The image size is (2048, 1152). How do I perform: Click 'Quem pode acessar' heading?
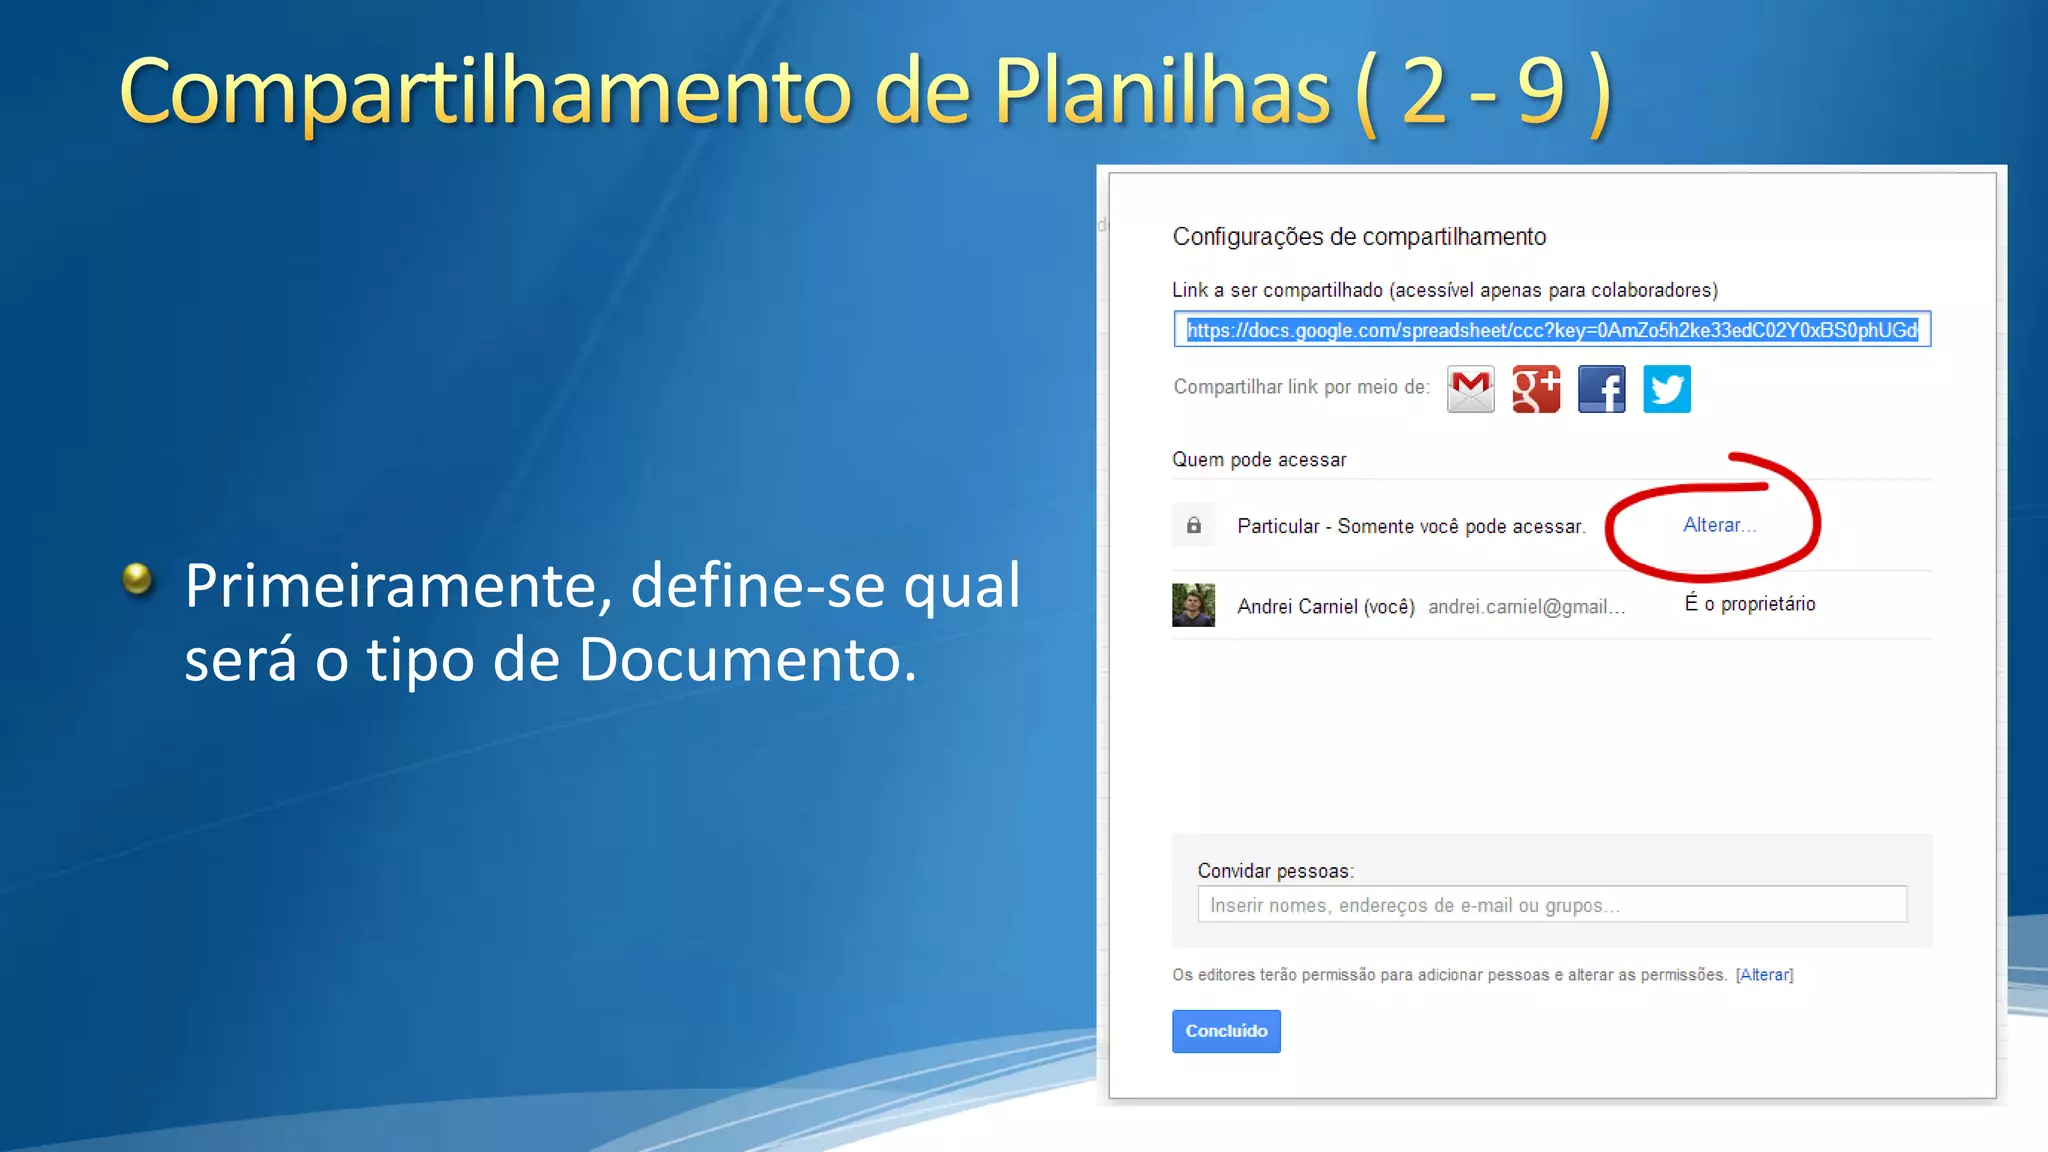[1259, 459]
